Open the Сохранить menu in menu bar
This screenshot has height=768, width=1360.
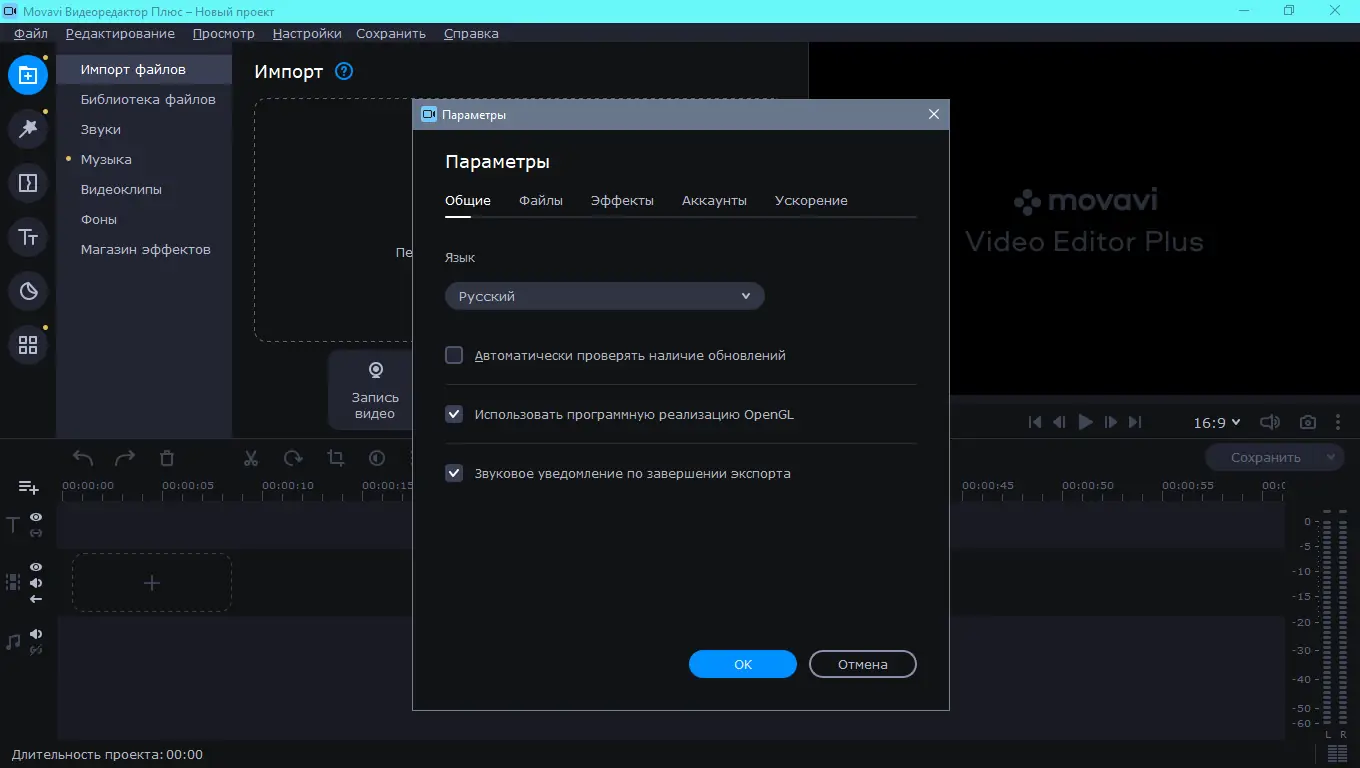click(391, 33)
